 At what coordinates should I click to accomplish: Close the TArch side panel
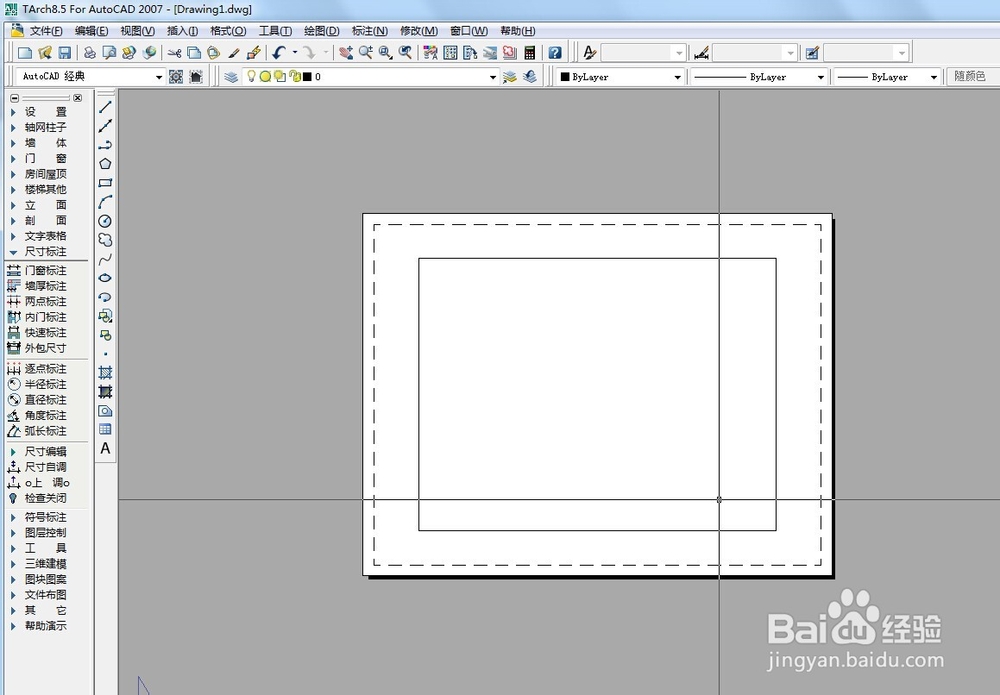tap(78, 98)
